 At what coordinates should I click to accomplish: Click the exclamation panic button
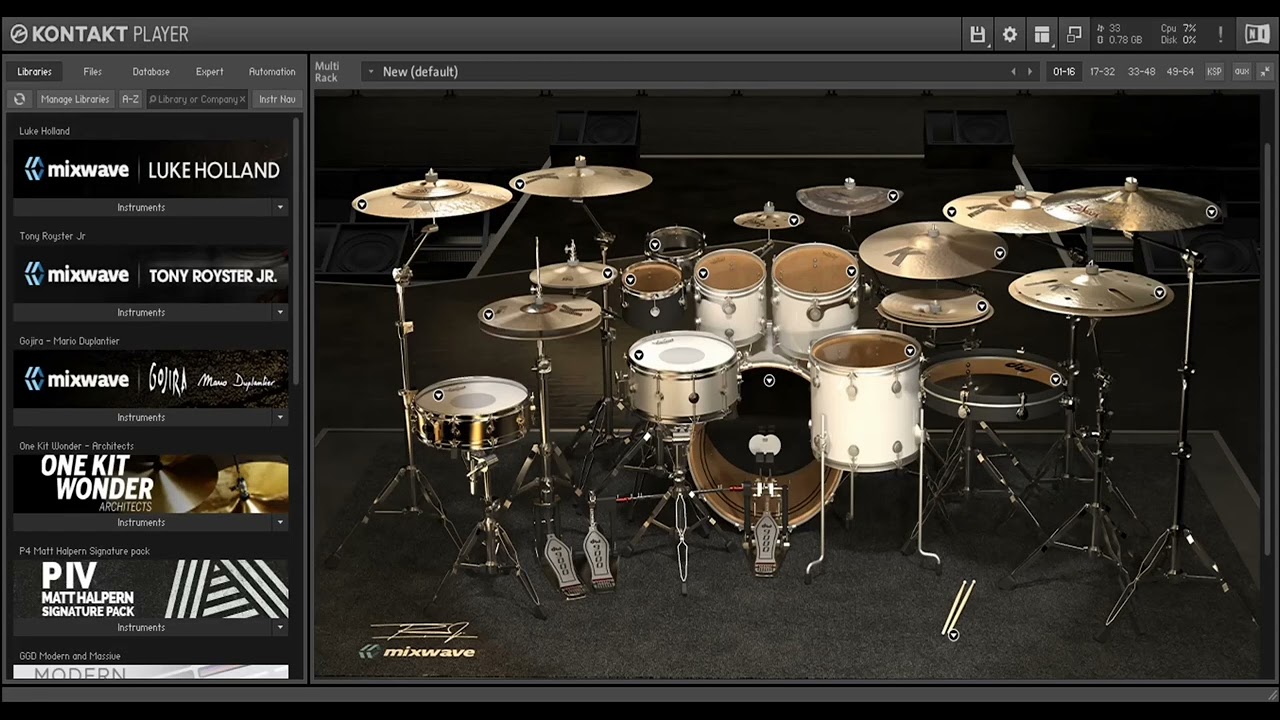tap(1220, 34)
